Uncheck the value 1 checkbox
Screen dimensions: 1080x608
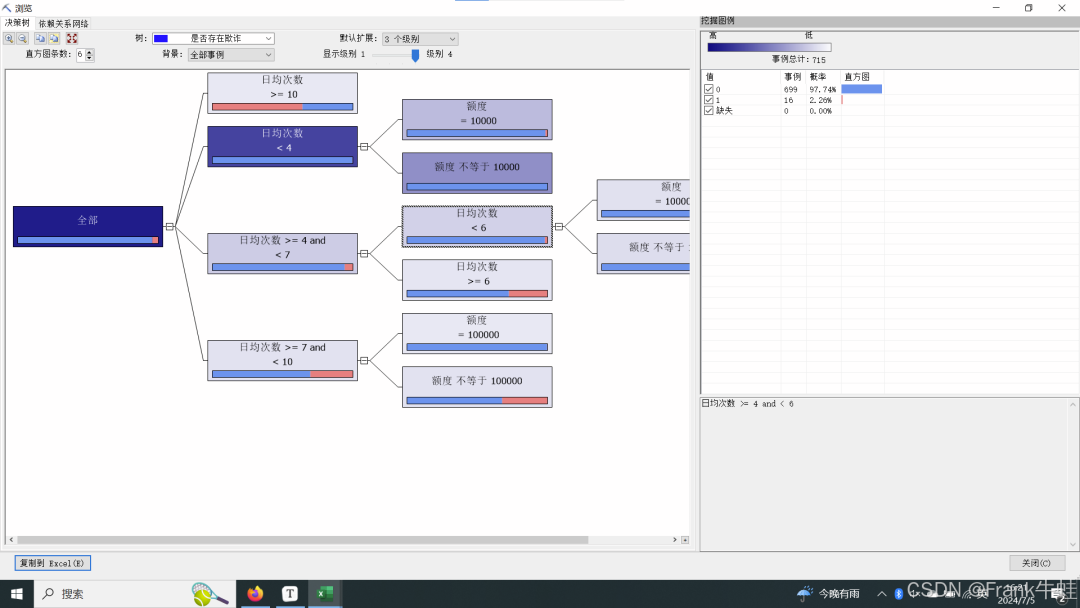pos(709,100)
